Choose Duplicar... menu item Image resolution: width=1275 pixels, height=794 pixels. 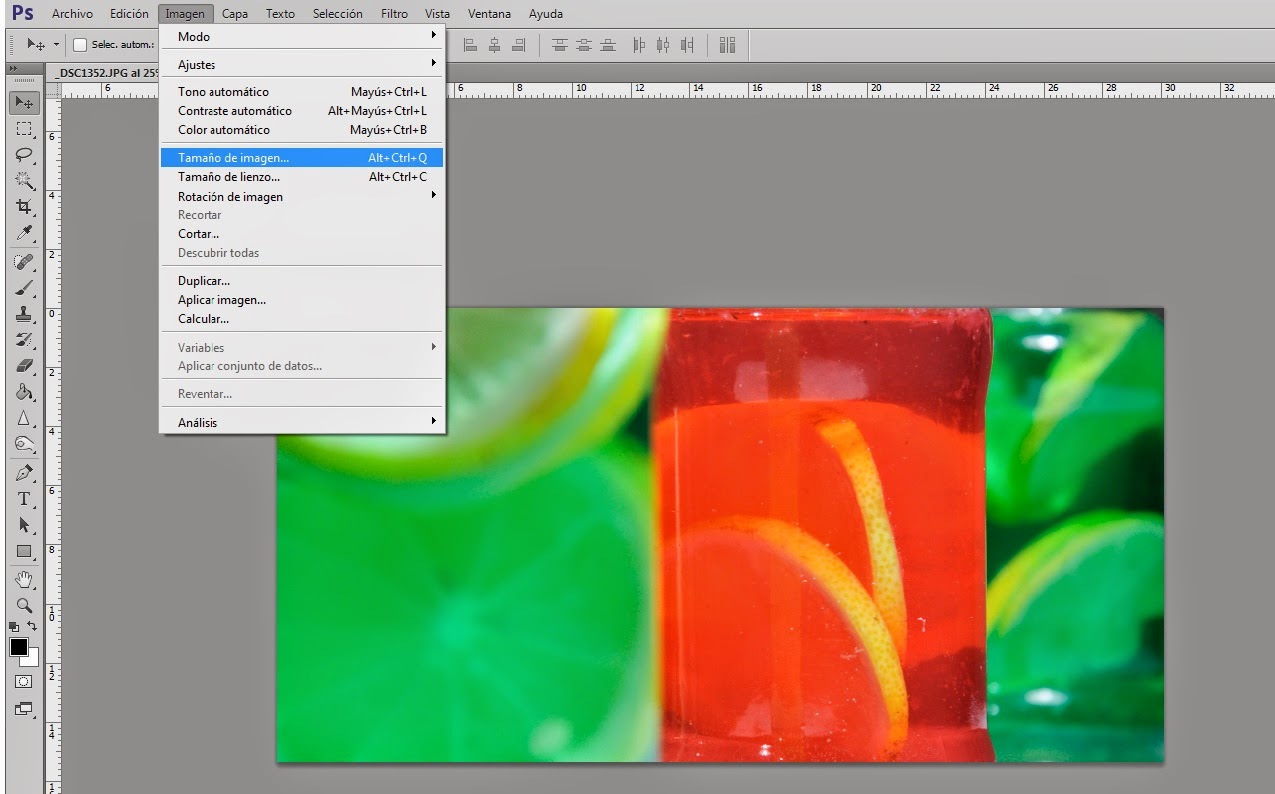click(301, 281)
